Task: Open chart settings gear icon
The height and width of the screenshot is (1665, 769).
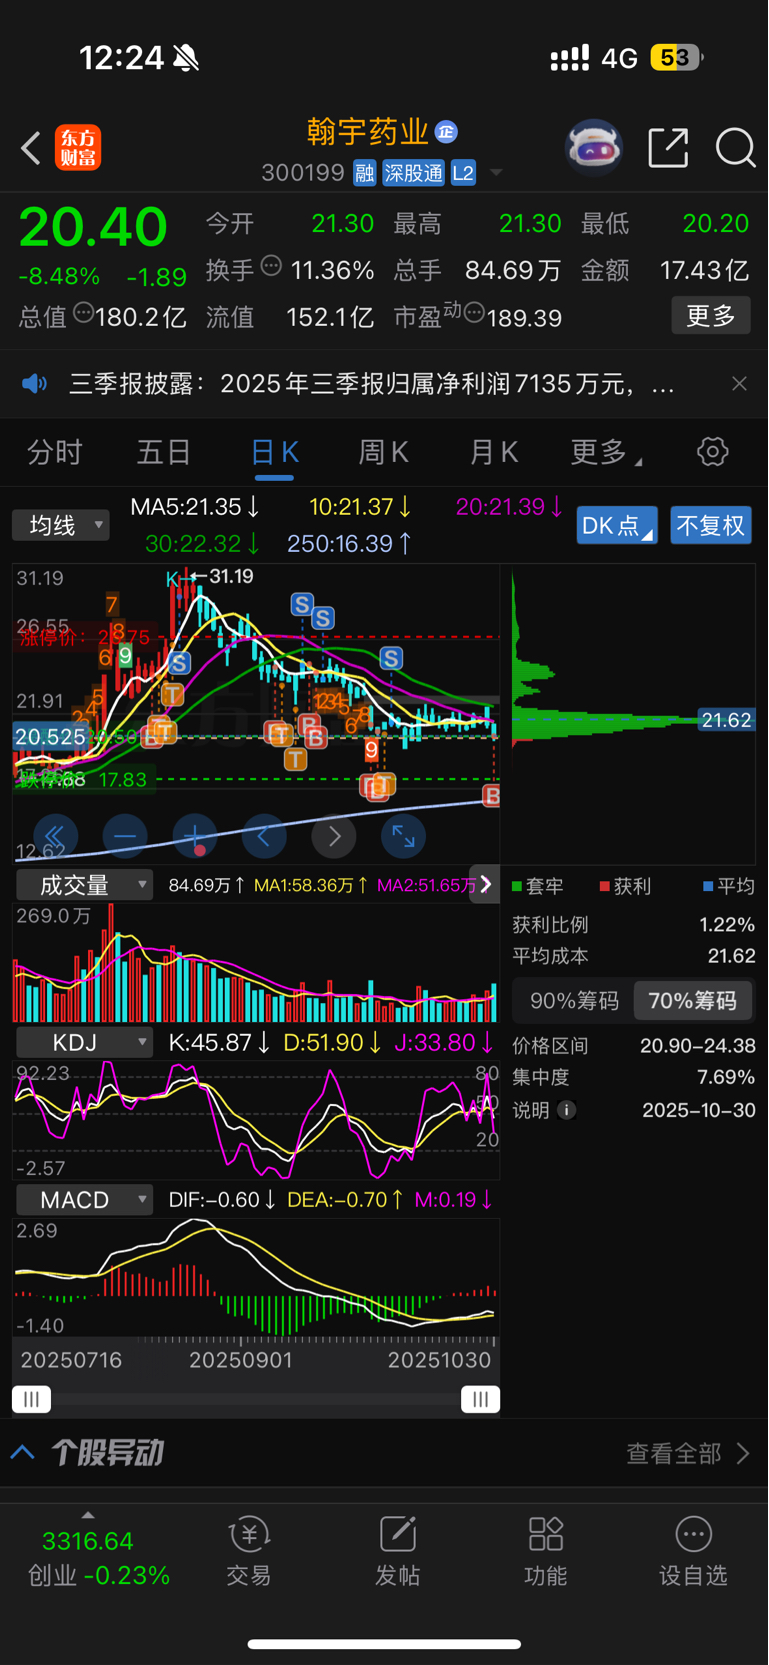Action: pos(713,452)
